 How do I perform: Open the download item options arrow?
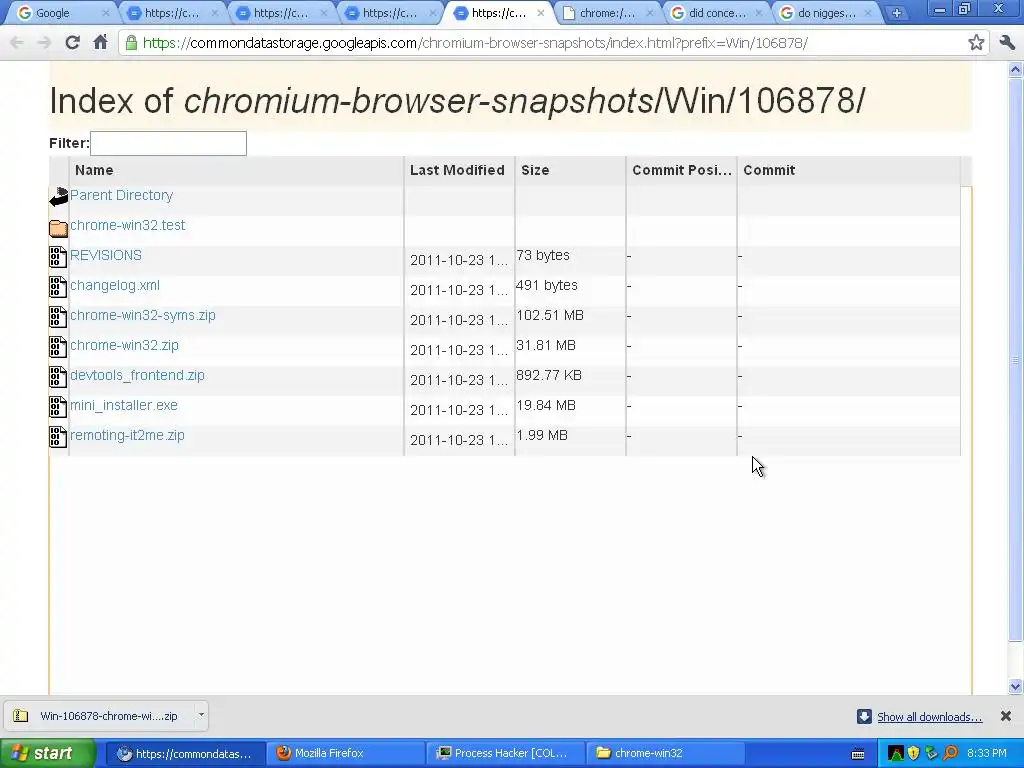[201, 715]
